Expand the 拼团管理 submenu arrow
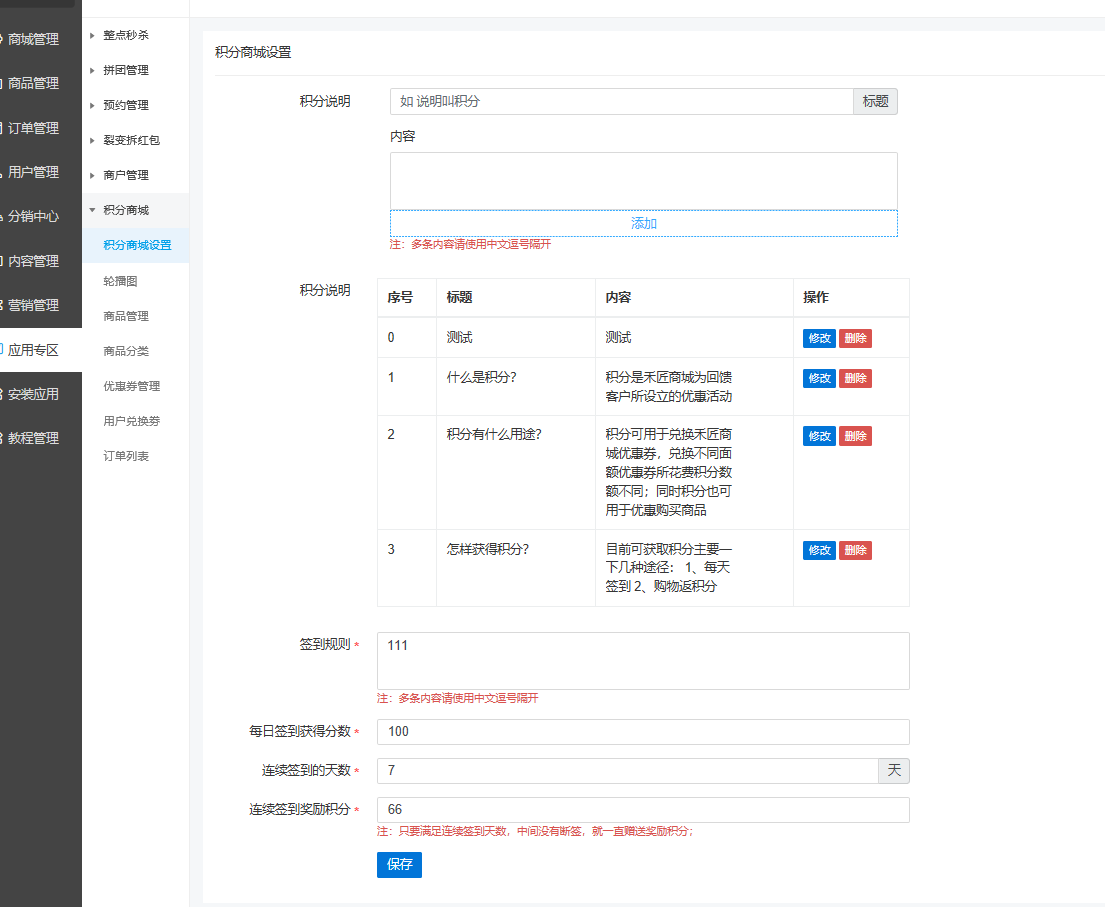1105x907 pixels. click(92, 70)
